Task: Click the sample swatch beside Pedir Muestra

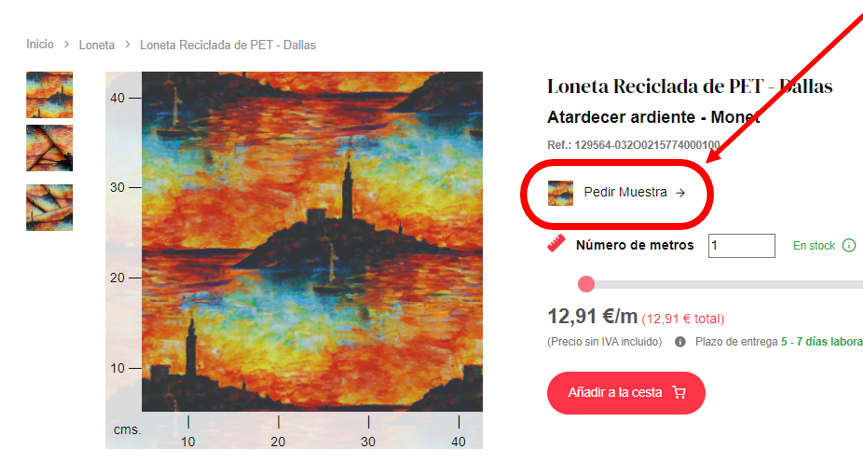Action: (x=560, y=193)
